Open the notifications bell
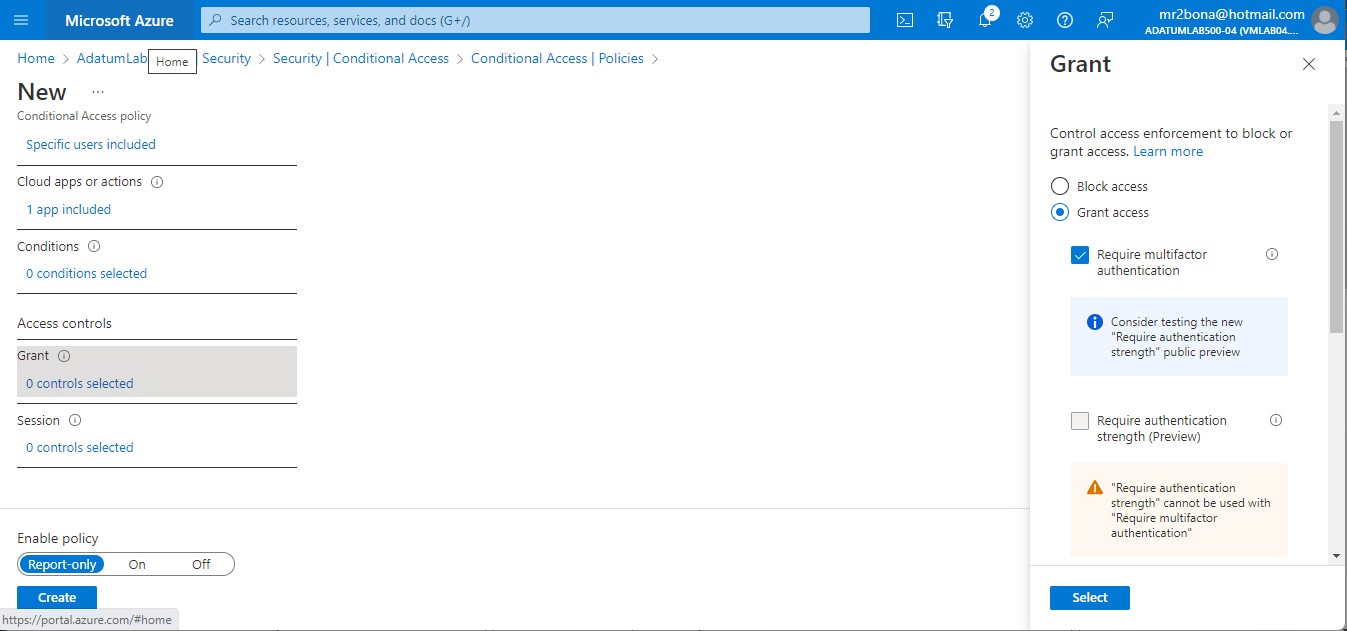 coord(985,20)
